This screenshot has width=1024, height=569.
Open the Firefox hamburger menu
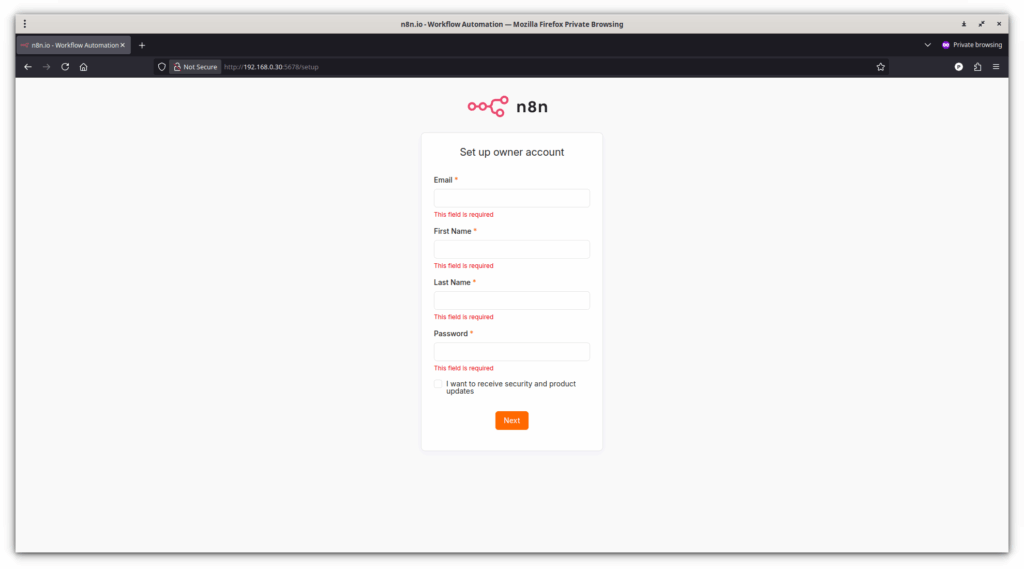click(996, 67)
